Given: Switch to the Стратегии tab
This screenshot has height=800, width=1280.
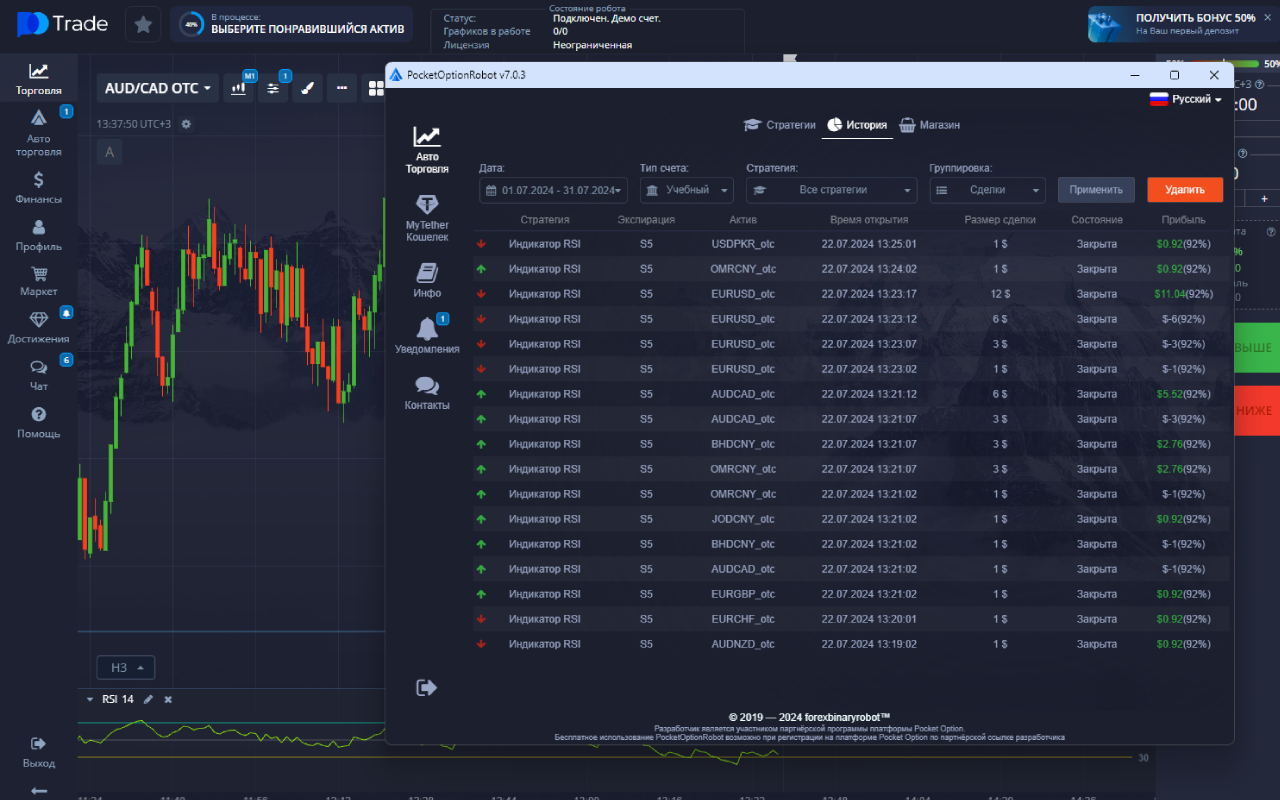Looking at the screenshot, I should 780,125.
